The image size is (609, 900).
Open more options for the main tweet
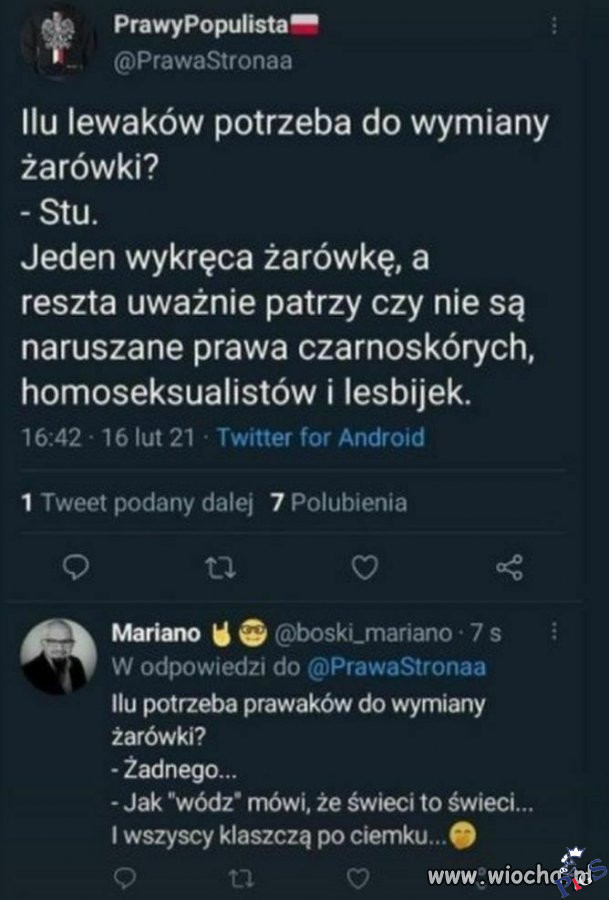pos(556,28)
